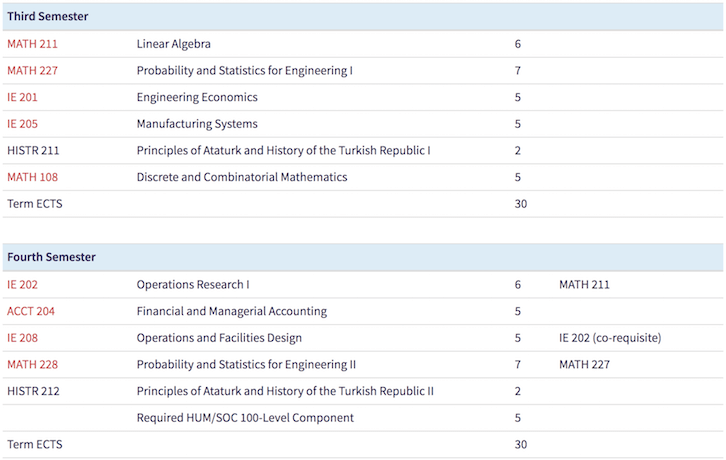Screen dimensions: 726x460
Task: Open the MATH 228 course link
Action: coord(32,364)
